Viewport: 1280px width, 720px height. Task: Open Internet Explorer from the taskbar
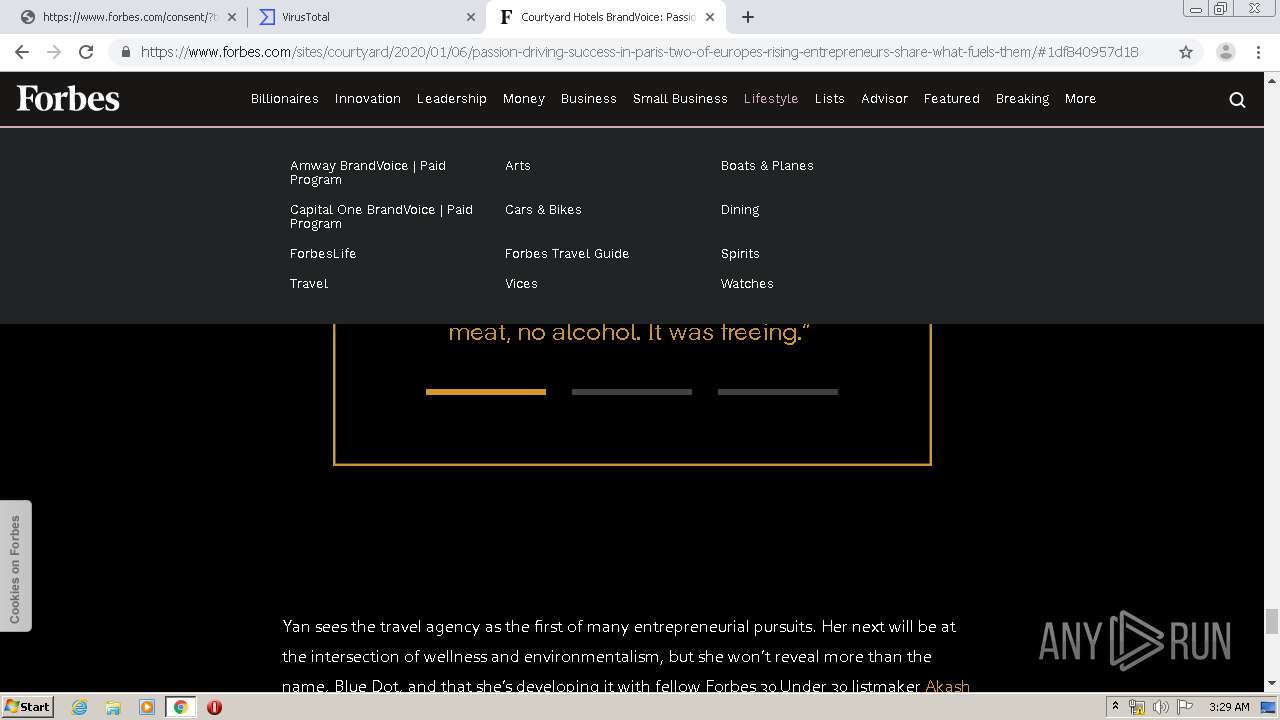pos(80,707)
